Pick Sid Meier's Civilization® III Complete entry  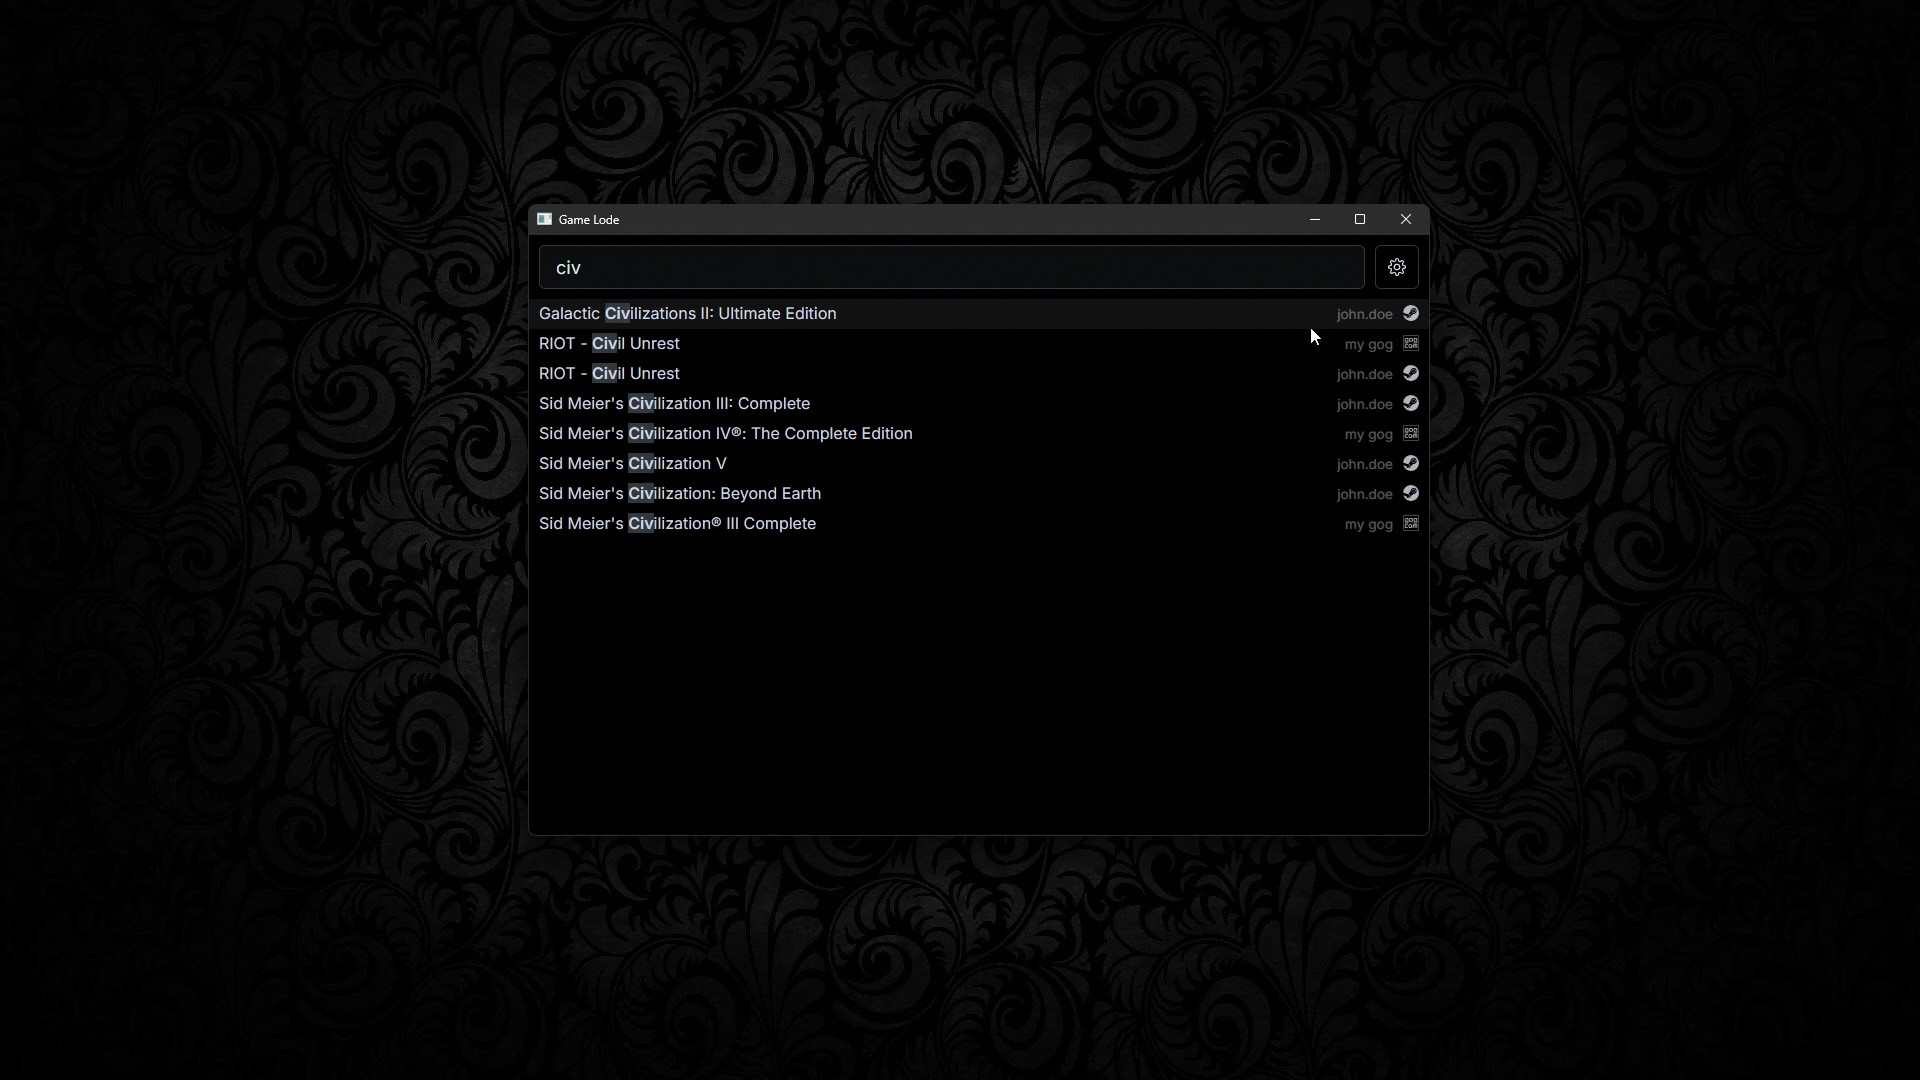[677, 524]
